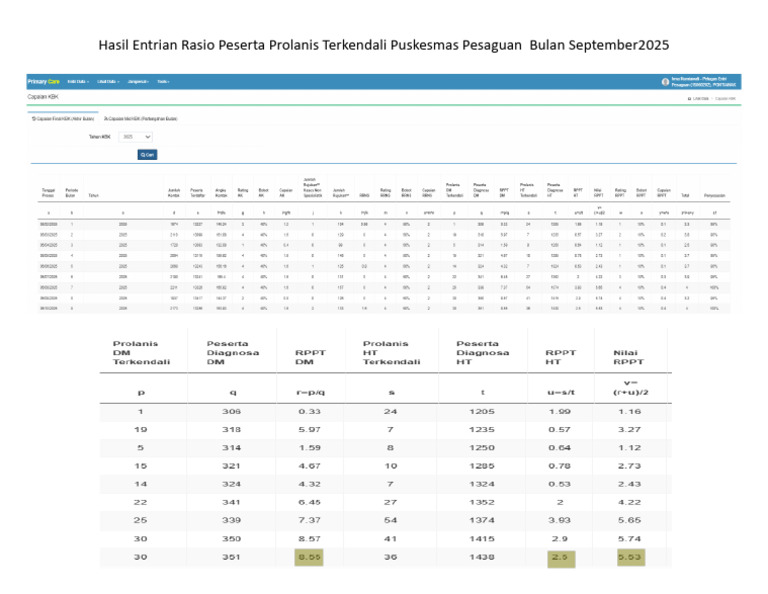This screenshot has width=768, height=594.
Task: Click value 5.74 in enlarged table
Action: pyautogui.click(x=629, y=539)
